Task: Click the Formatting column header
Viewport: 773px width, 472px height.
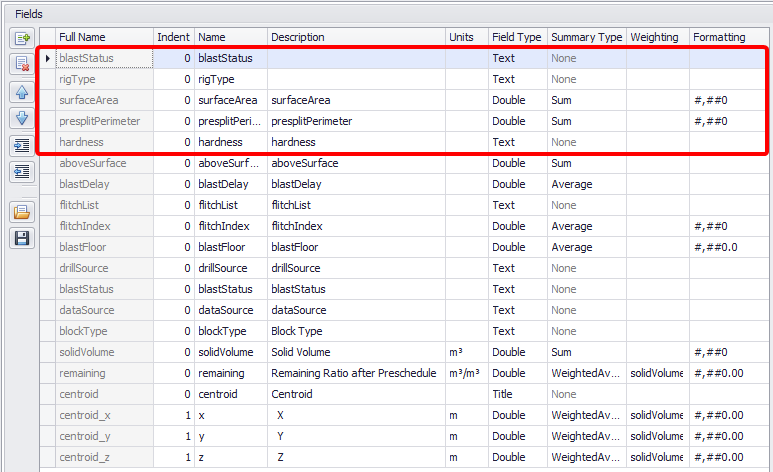Action: point(729,37)
